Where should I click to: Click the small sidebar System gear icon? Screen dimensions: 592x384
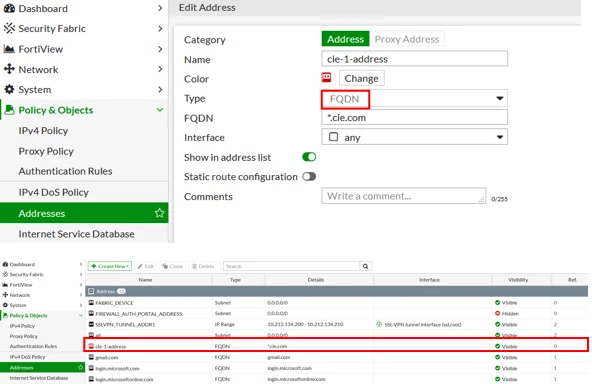point(5,305)
